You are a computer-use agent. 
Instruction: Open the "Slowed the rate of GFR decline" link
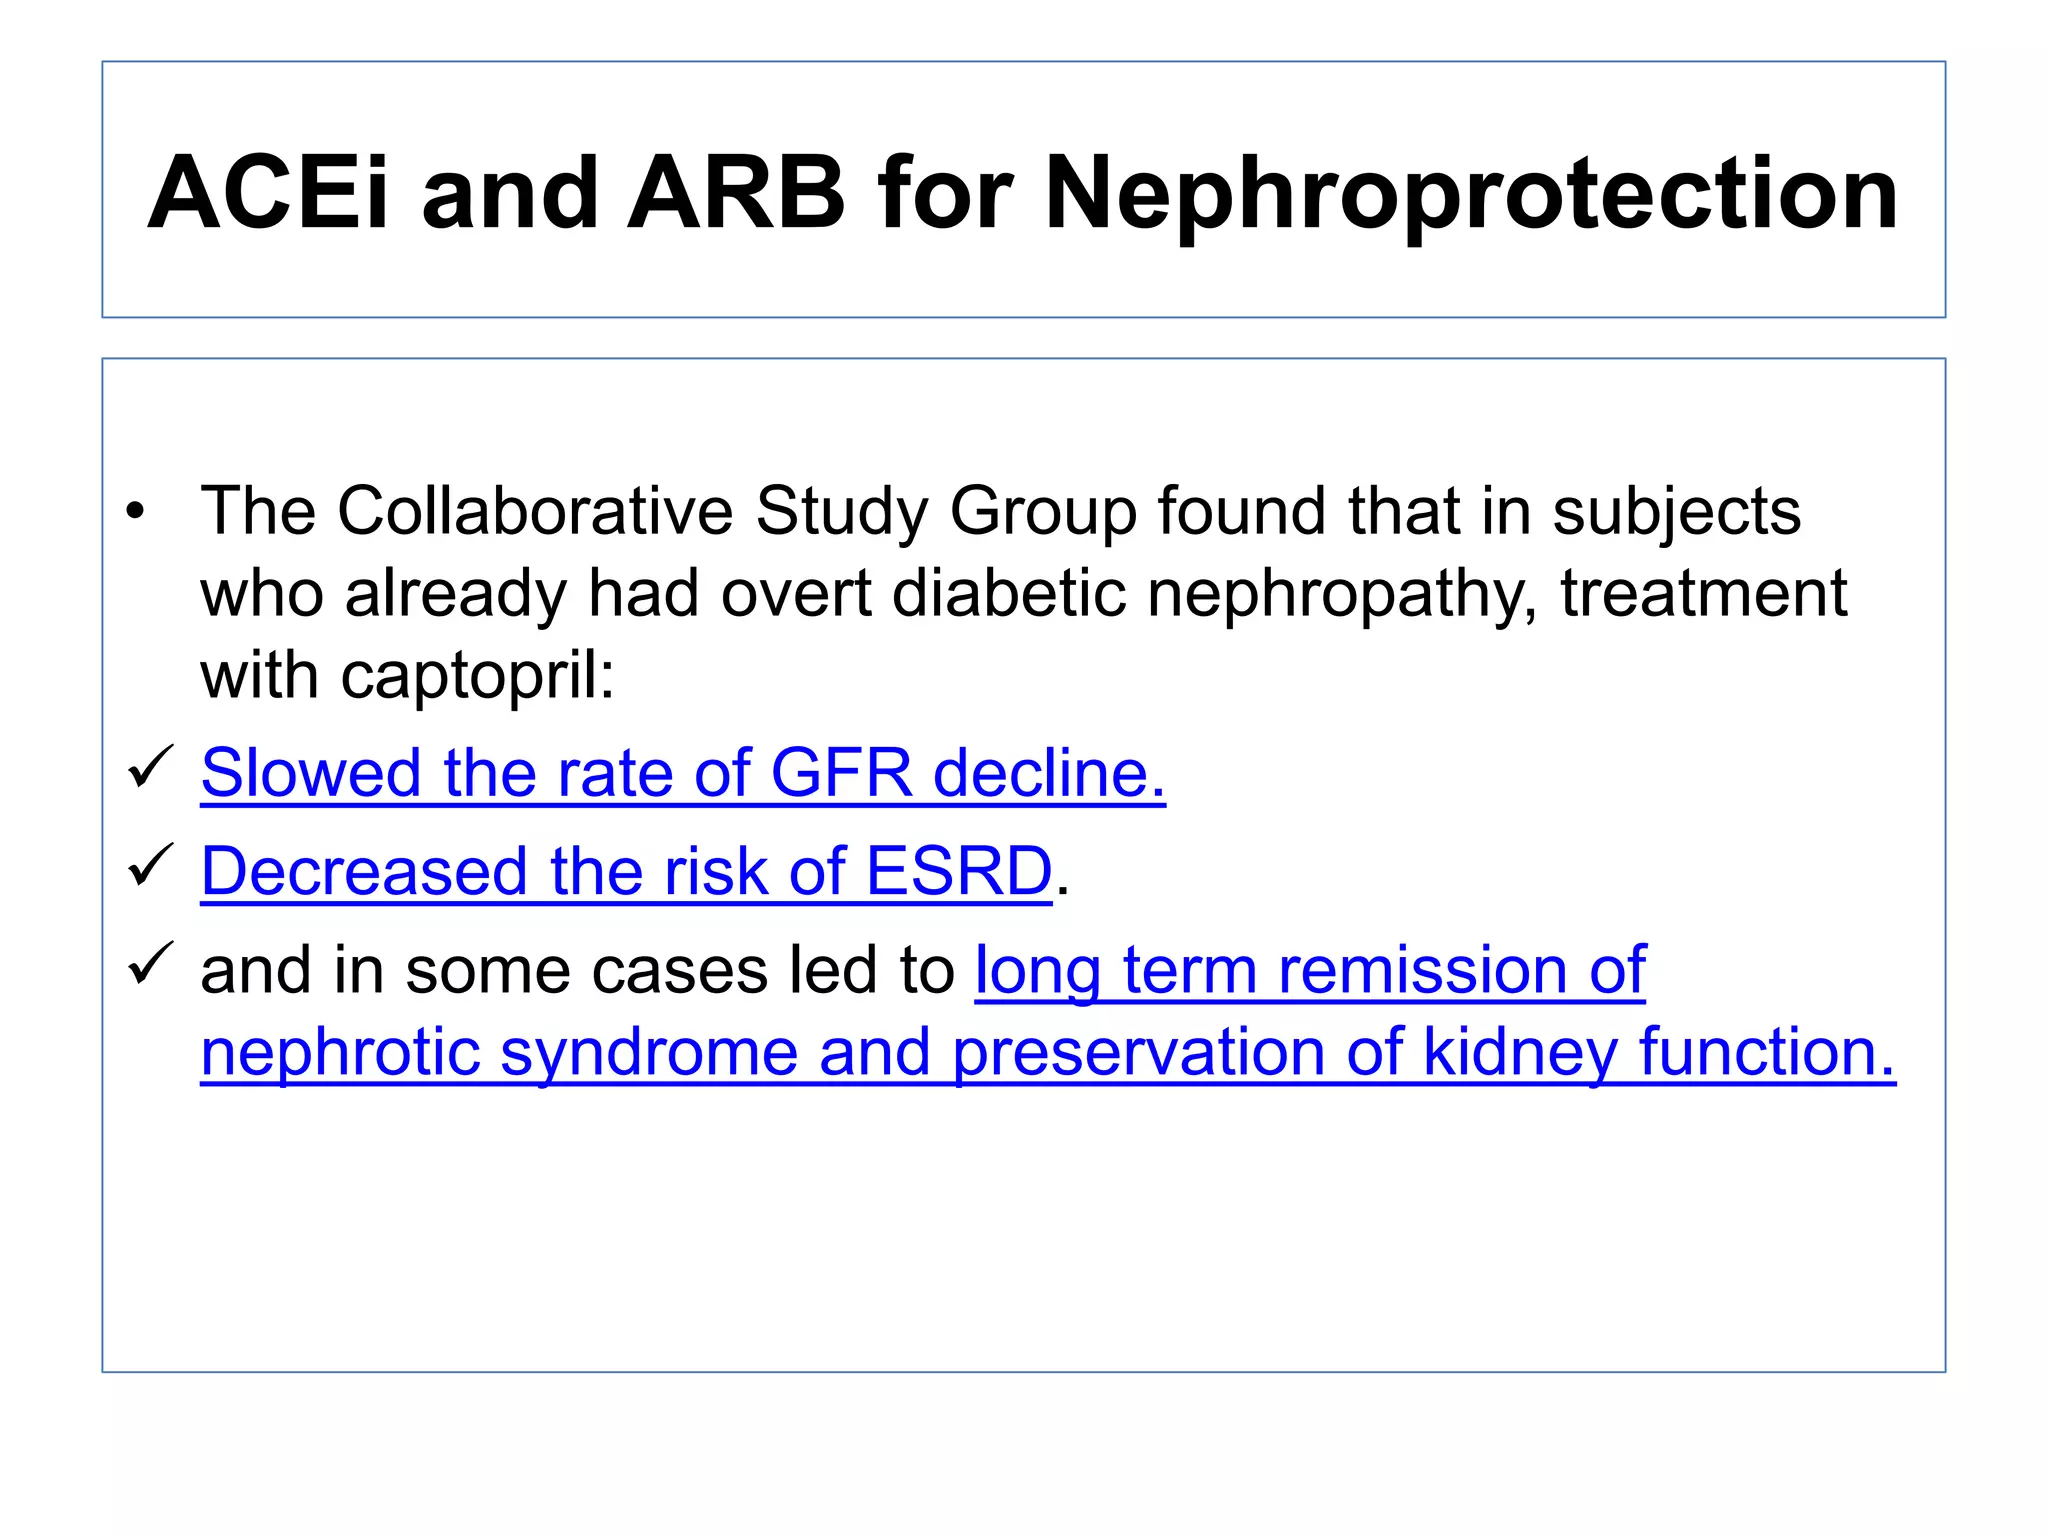[683, 773]
